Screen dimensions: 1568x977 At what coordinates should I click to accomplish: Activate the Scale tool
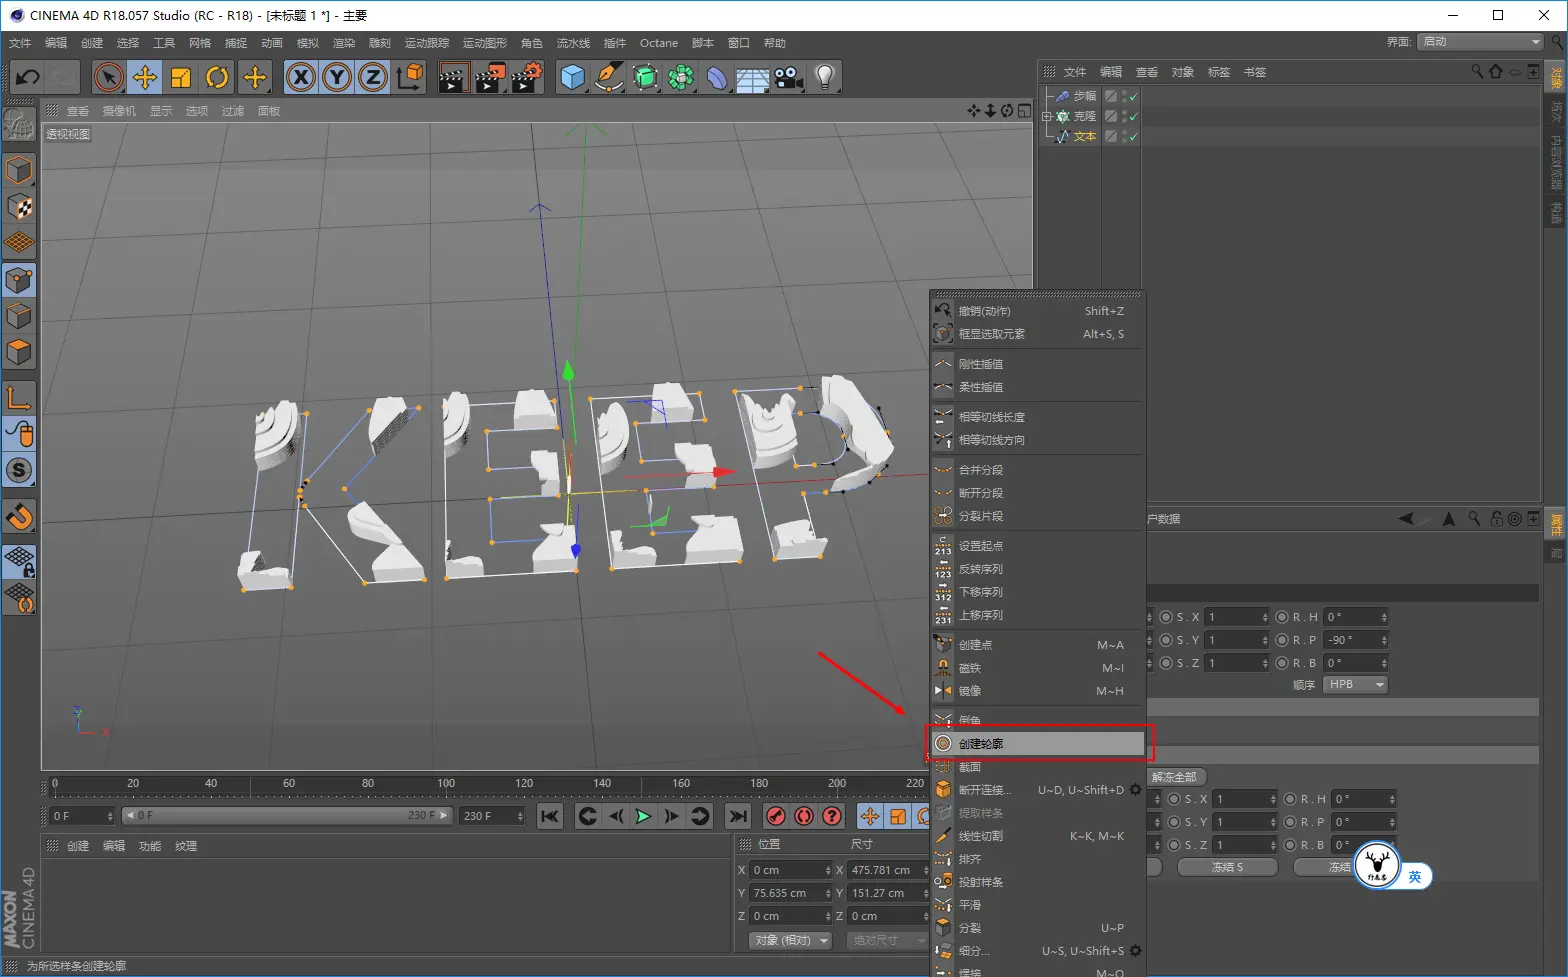(x=181, y=77)
